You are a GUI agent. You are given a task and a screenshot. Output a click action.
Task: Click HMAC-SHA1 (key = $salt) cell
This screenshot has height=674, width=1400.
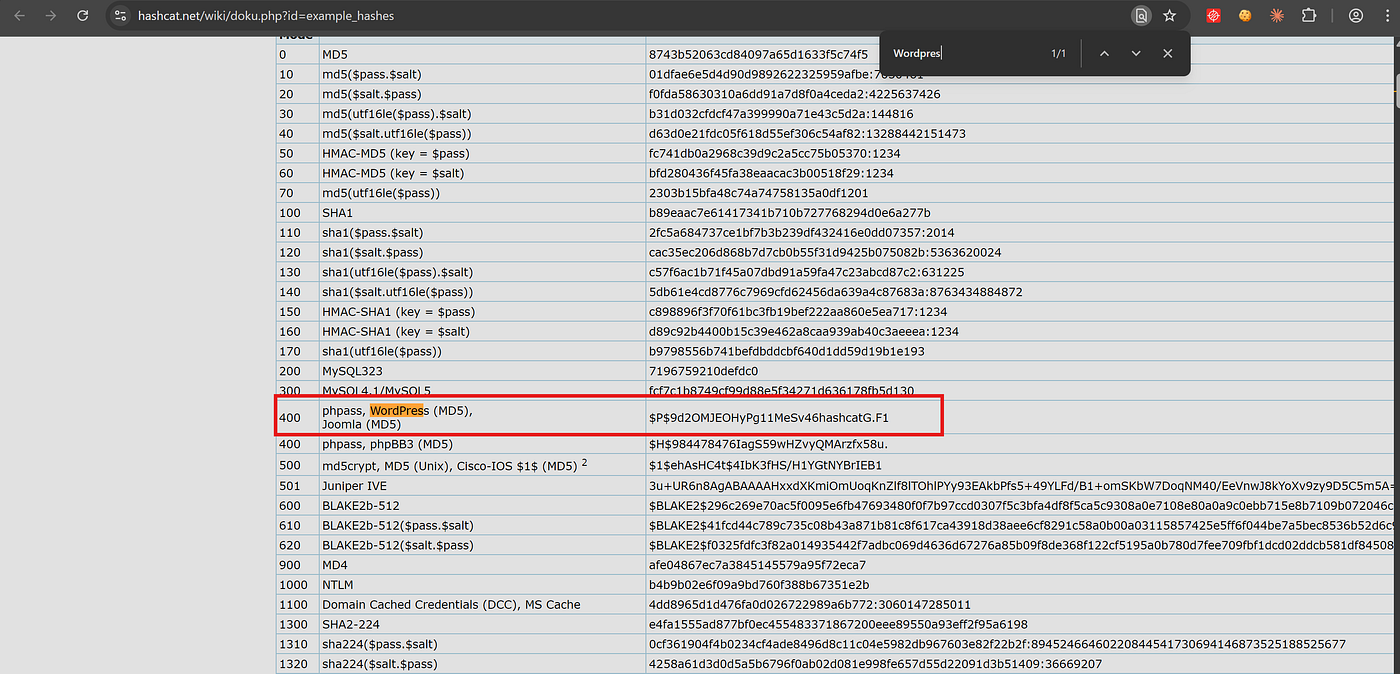coord(482,332)
